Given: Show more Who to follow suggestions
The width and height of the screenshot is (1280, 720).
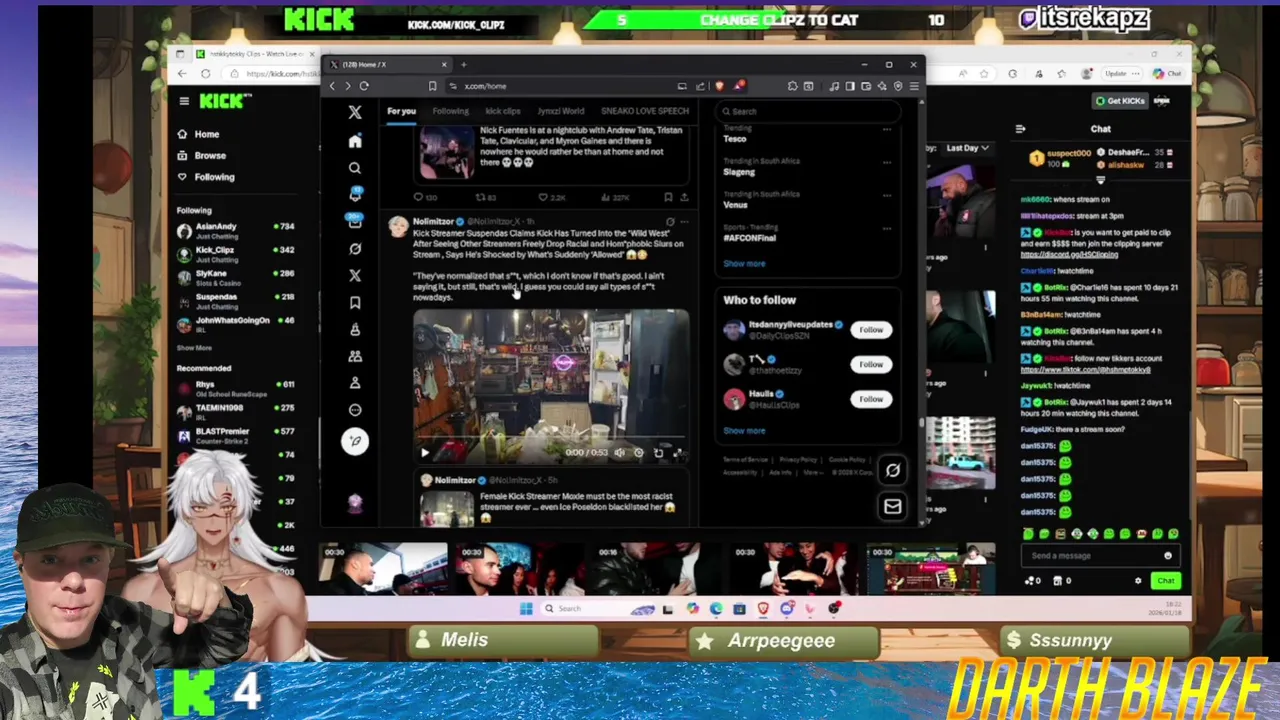Looking at the screenshot, I should [744, 431].
